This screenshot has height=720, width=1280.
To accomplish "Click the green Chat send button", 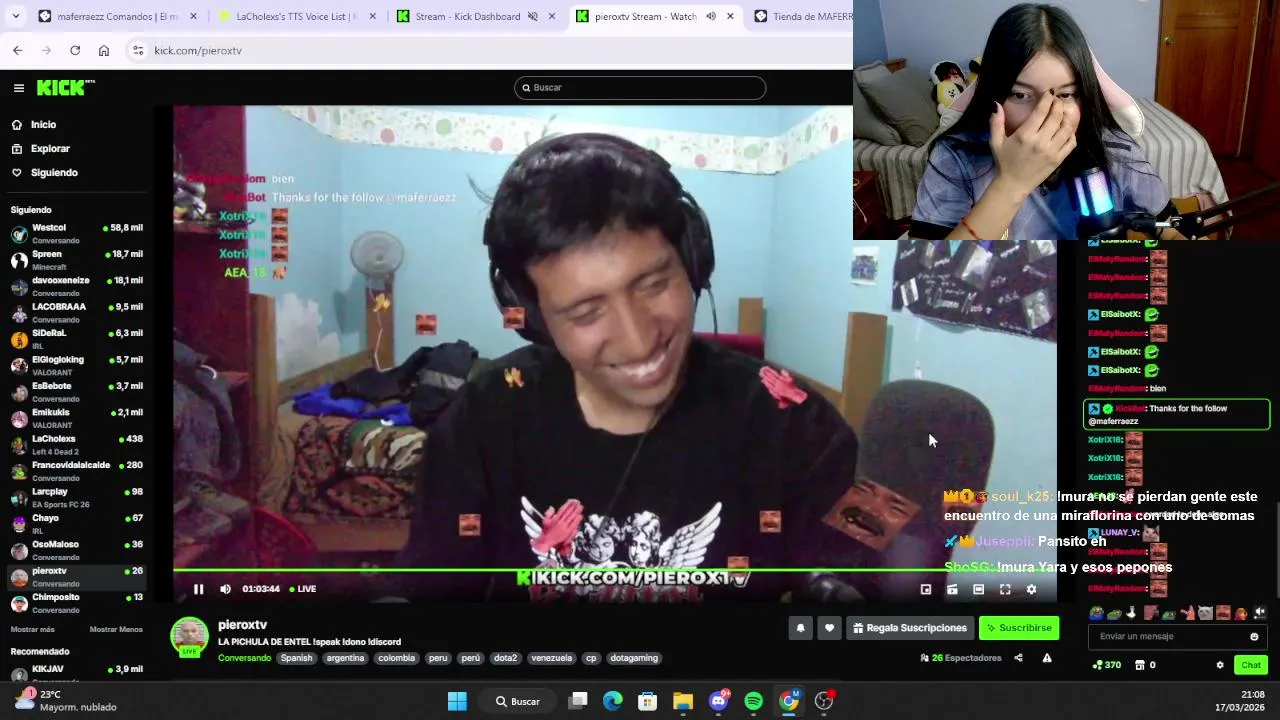I will coord(1251,665).
